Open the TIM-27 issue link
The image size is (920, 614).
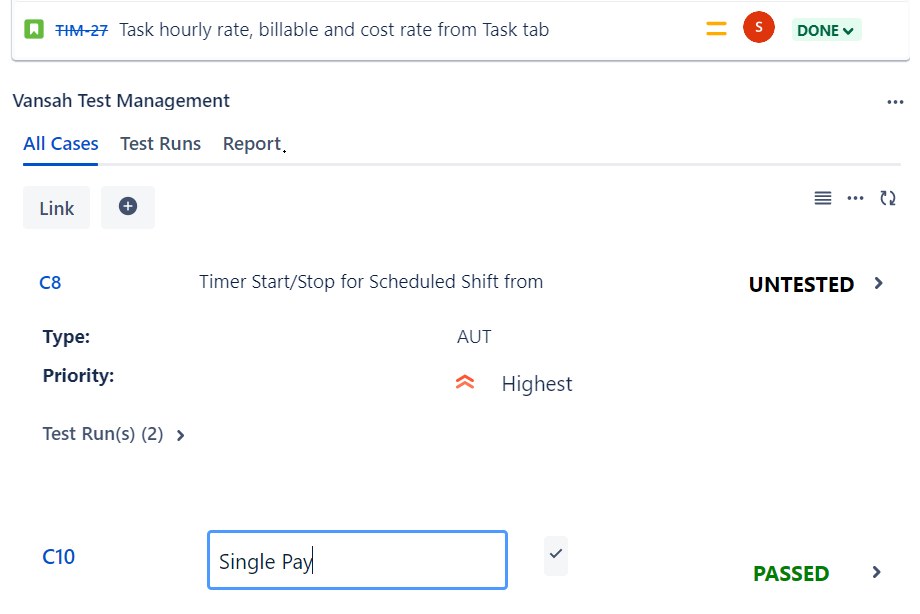click(x=82, y=30)
